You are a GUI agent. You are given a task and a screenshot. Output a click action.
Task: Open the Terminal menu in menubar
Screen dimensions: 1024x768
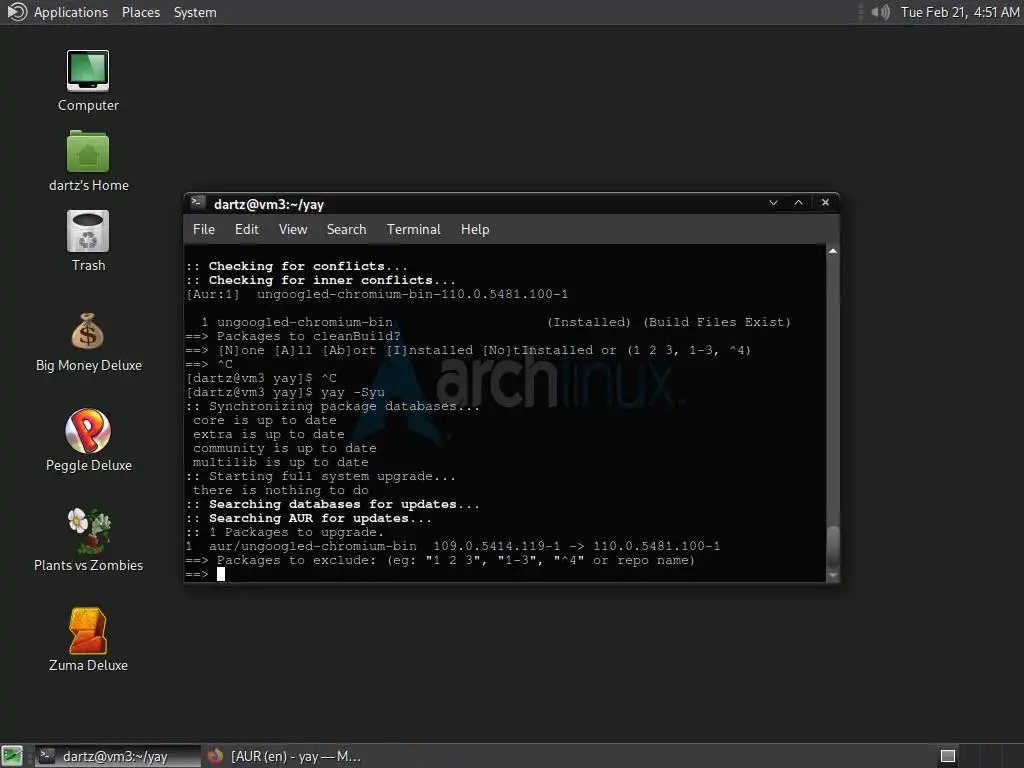[x=413, y=229]
